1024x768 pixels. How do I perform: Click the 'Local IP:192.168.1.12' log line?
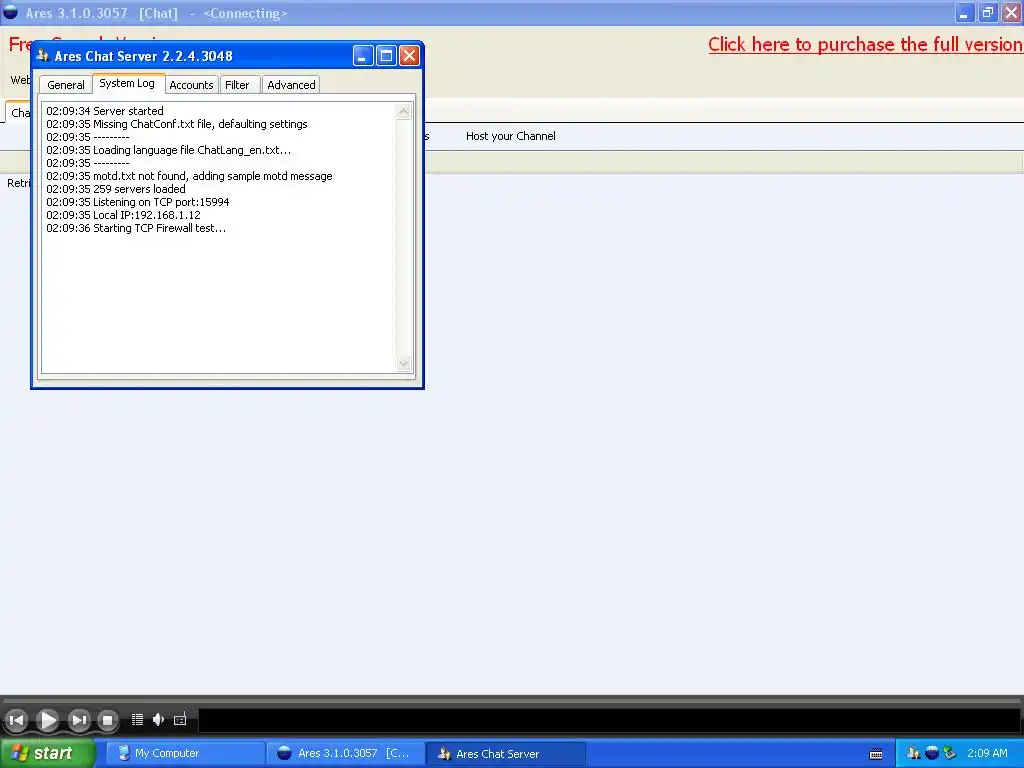(x=123, y=216)
